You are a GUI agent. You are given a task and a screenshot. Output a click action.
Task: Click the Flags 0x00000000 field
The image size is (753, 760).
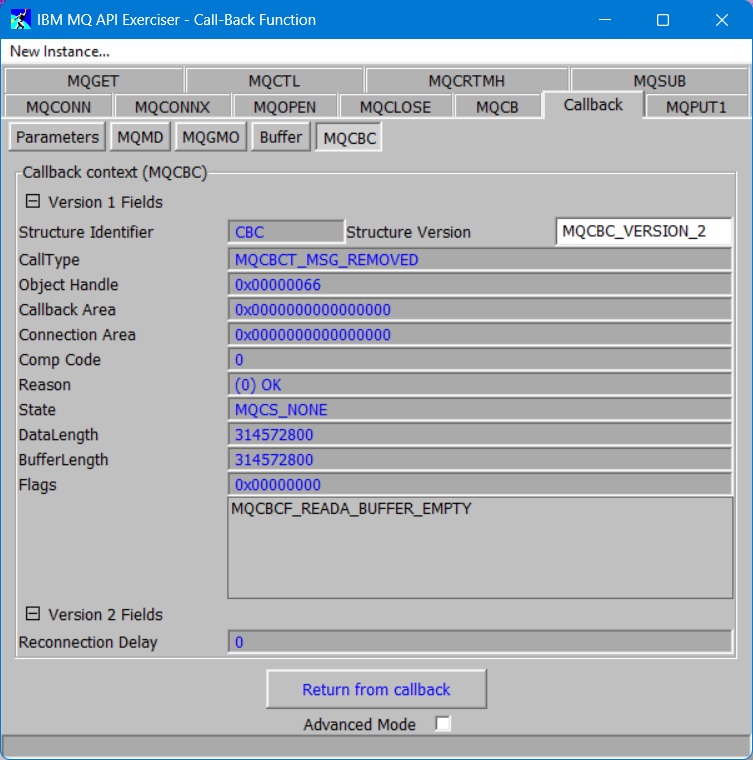point(479,485)
